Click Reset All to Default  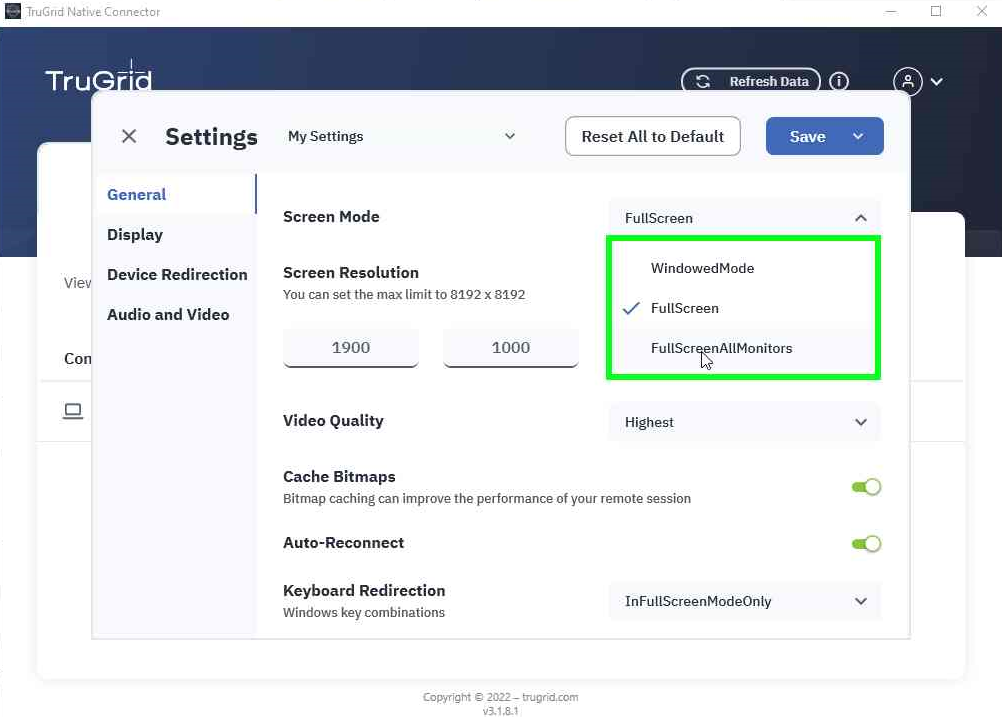[652, 136]
